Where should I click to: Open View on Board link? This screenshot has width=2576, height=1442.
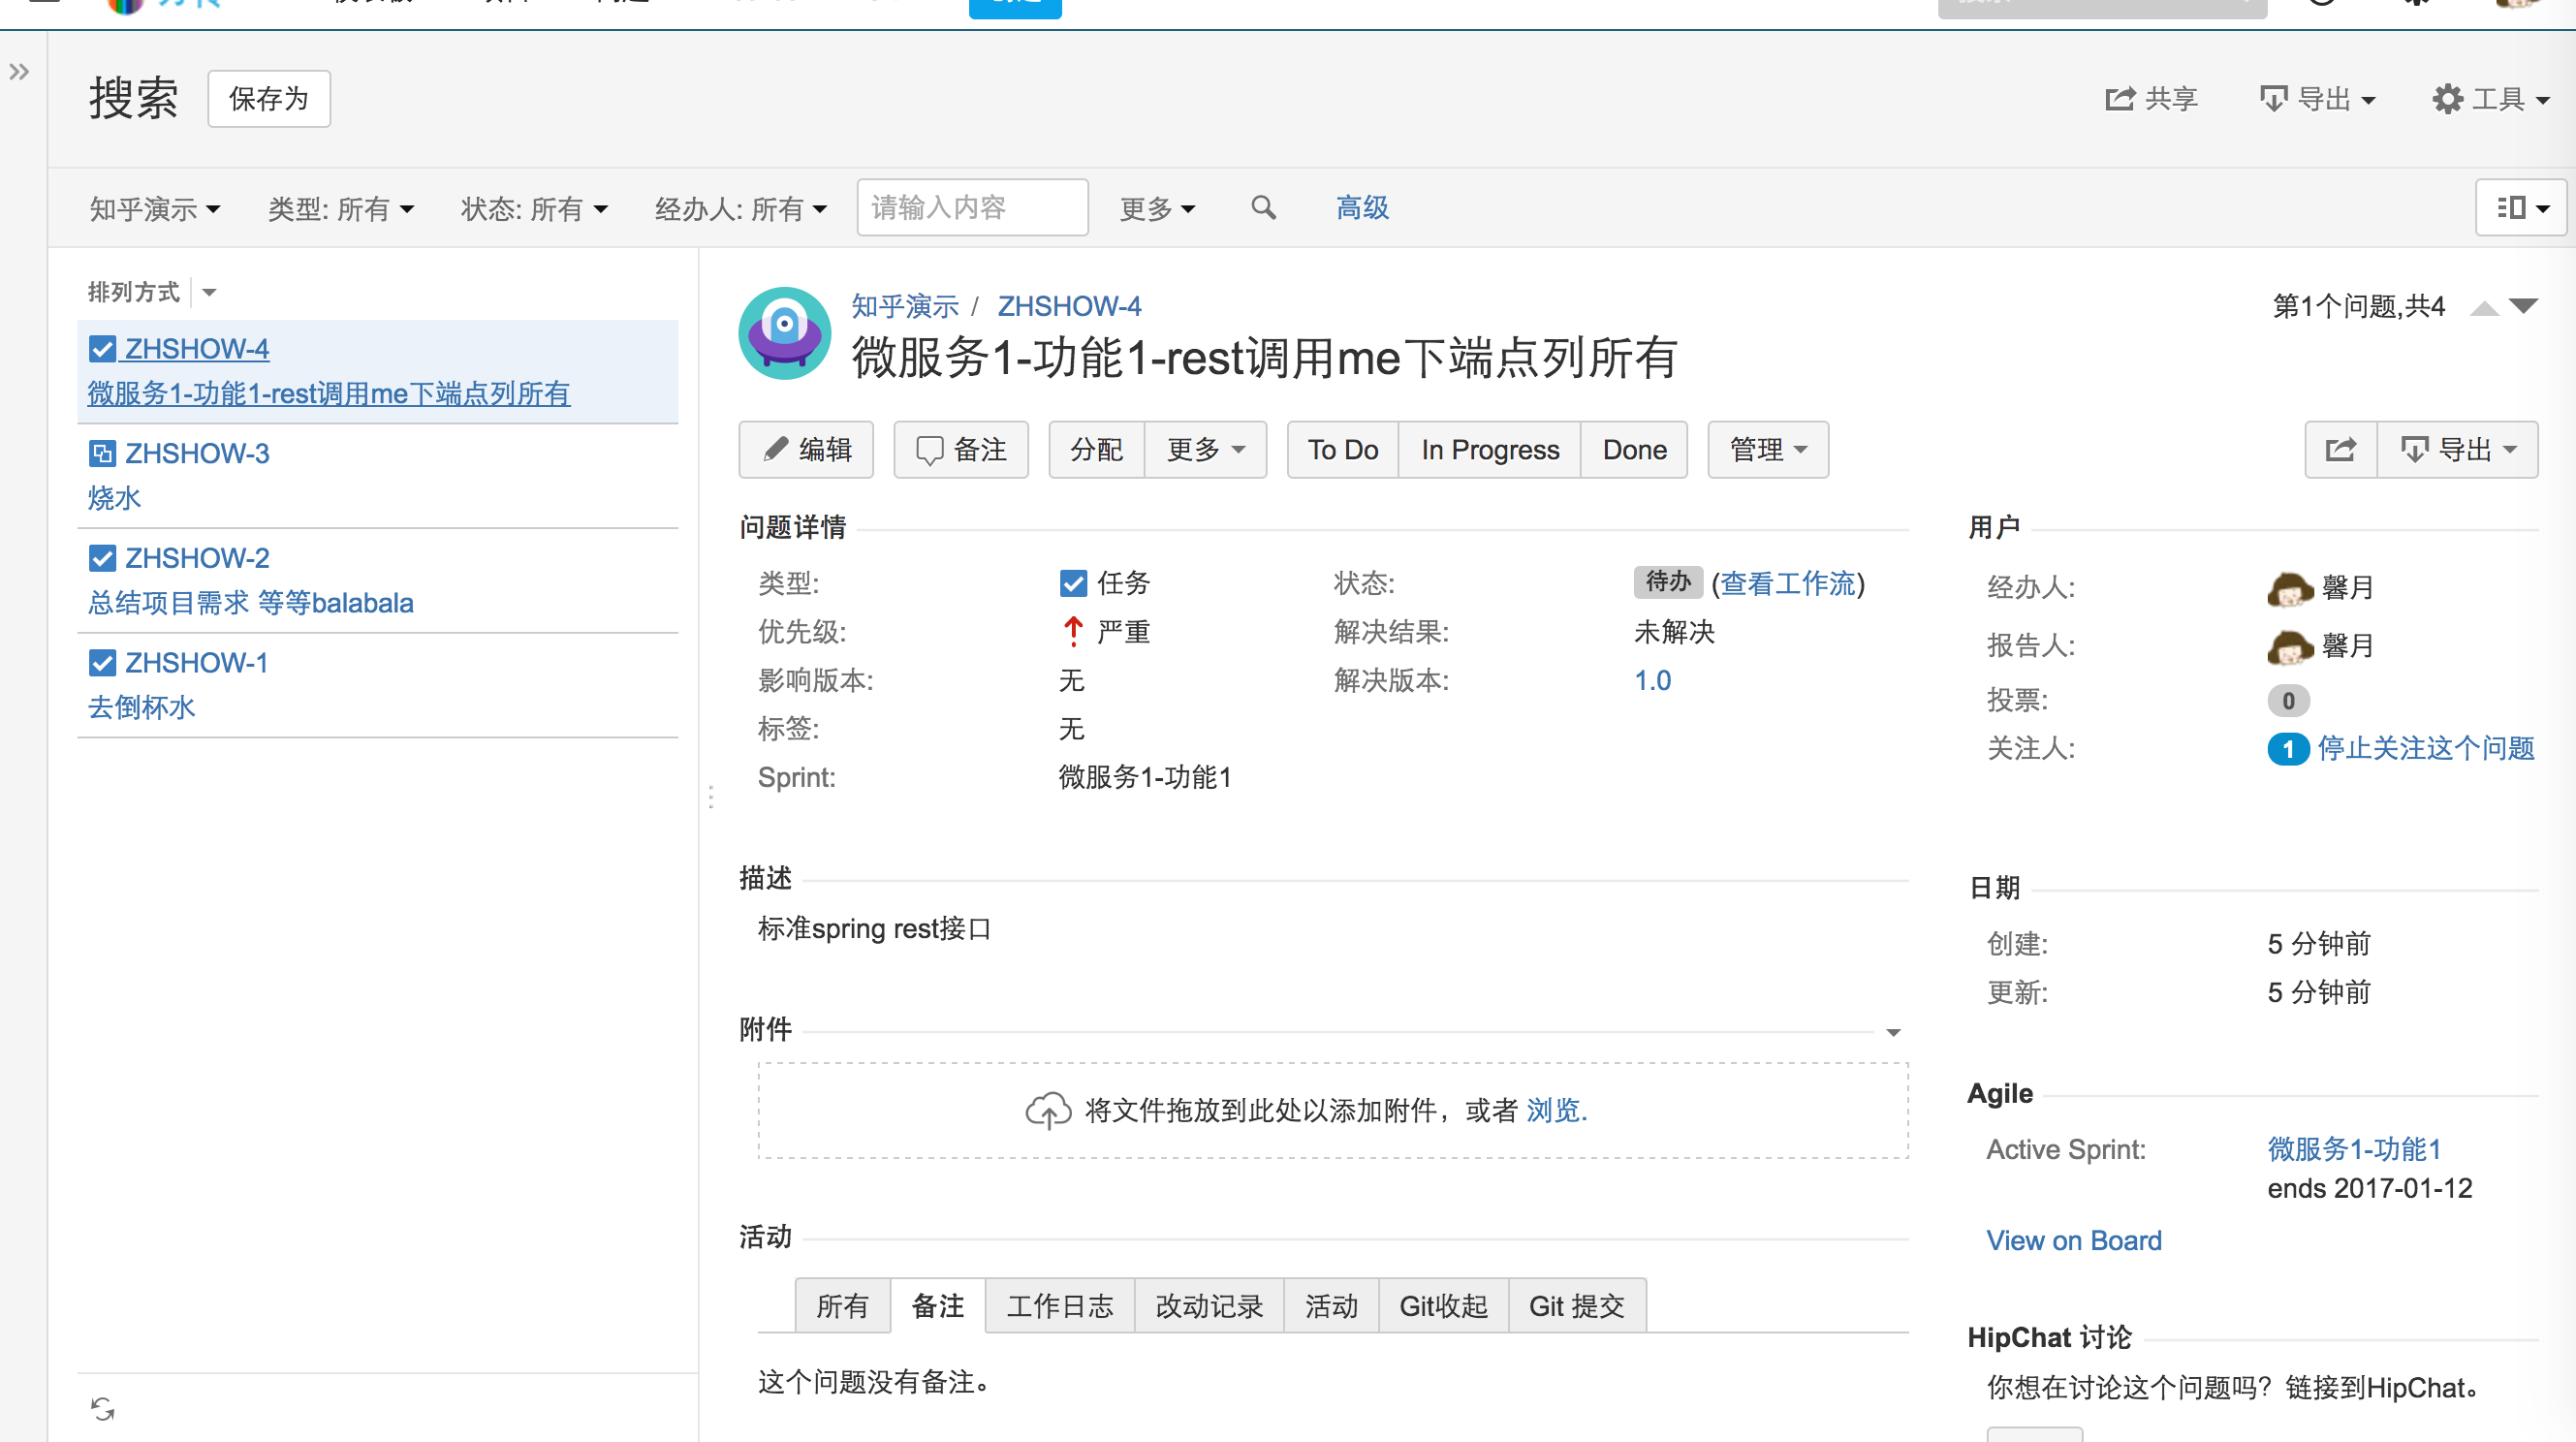point(2073,1240)
